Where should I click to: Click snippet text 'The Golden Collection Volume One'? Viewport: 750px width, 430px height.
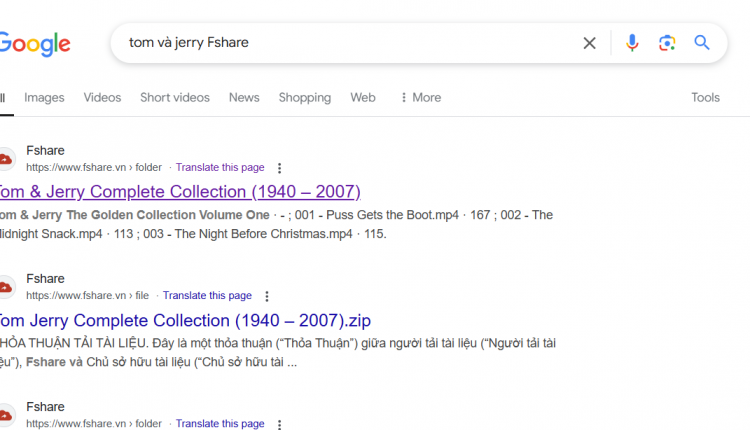tap(168, 215)
